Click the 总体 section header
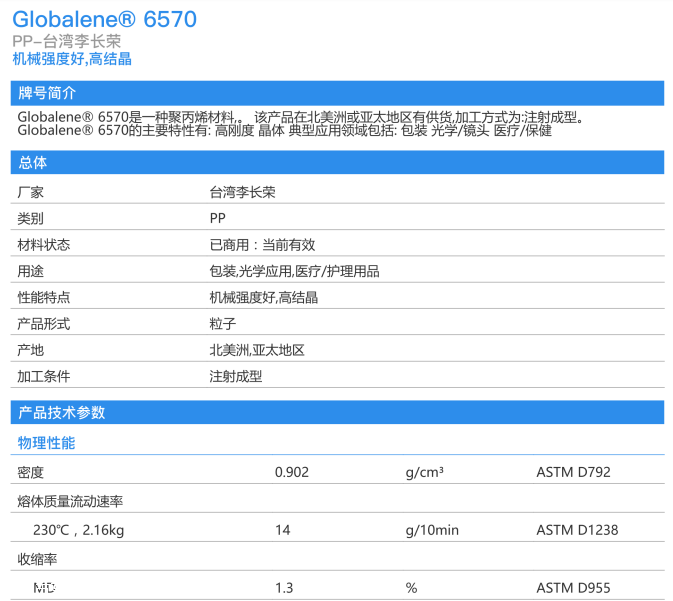Screen dimensions: 673x601 click(x=337, y=162)
